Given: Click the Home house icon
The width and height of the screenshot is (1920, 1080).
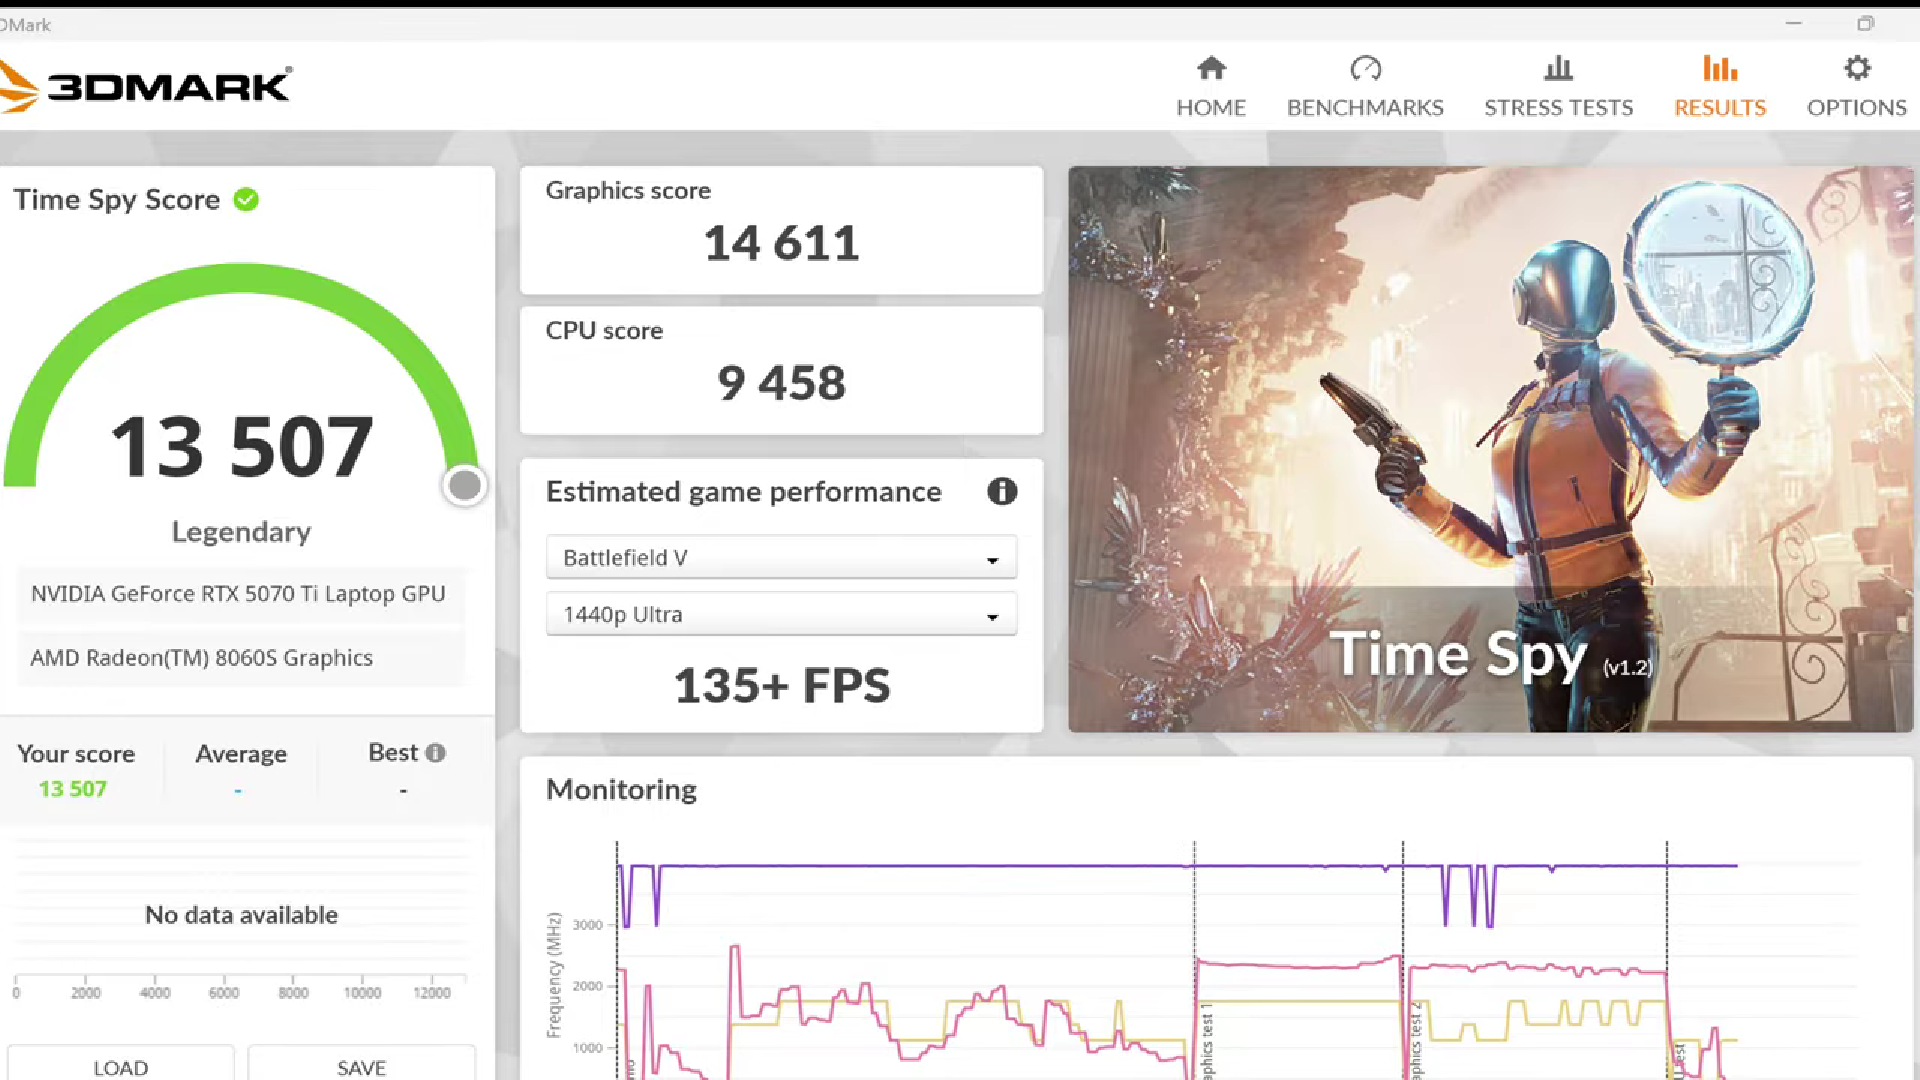Looking at the screenshot, I should pos(1211,68).
